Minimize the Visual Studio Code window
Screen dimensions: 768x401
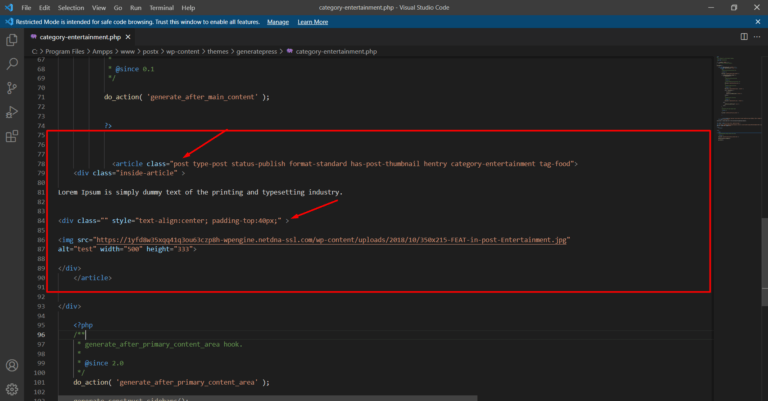coord(711,7)
